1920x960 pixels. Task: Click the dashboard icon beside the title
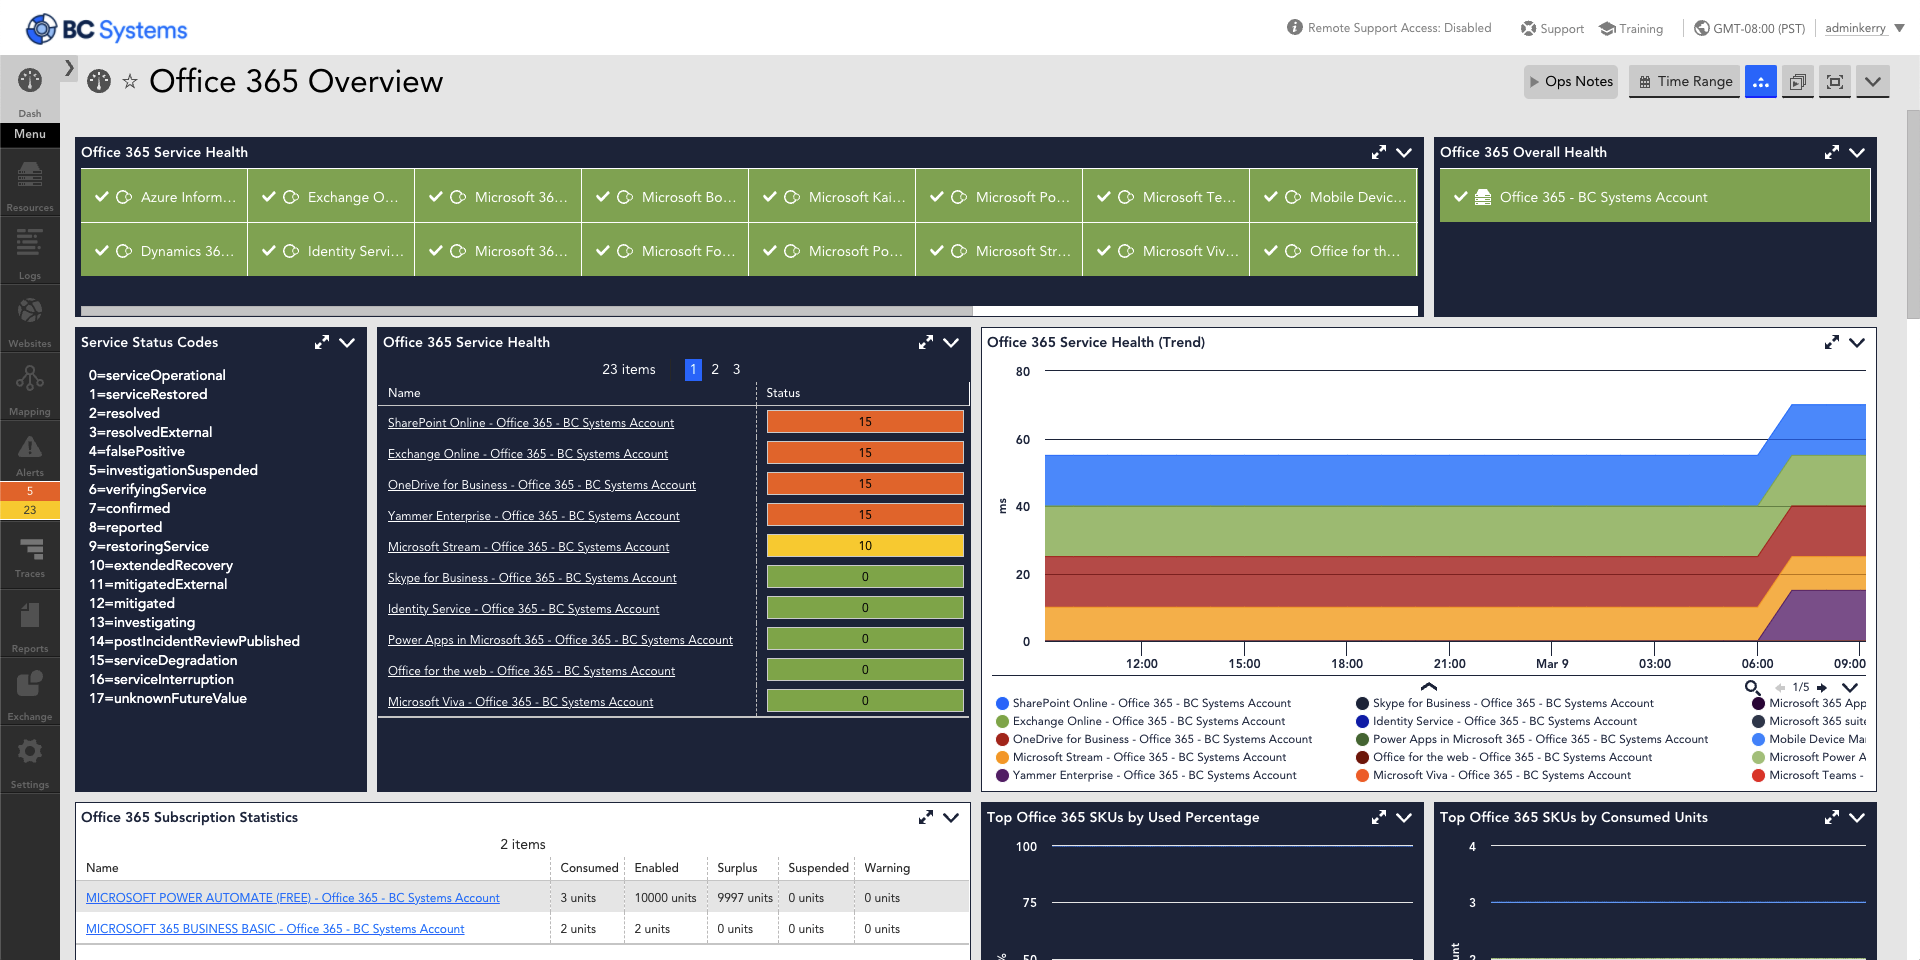(99, 81)
